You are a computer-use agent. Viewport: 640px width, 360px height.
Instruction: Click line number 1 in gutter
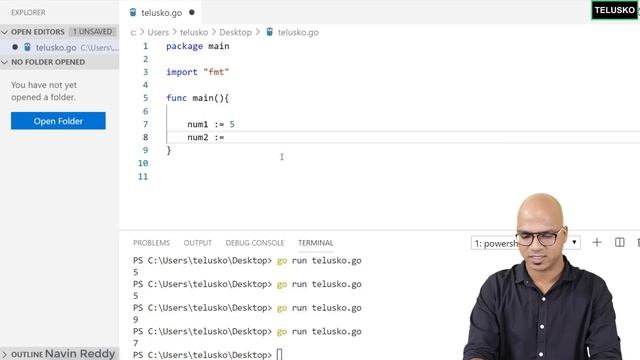145,46
